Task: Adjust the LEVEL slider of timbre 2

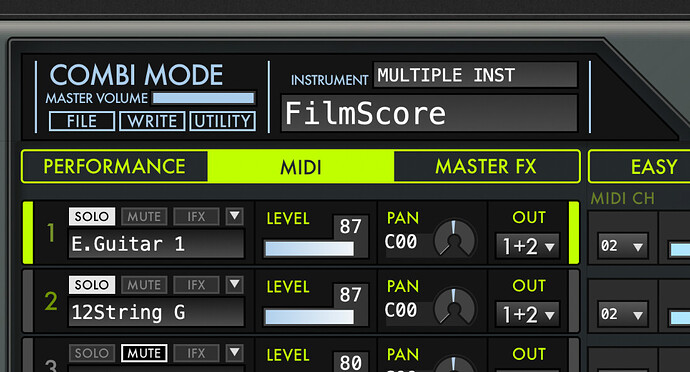Action: [x=310, y=317]
